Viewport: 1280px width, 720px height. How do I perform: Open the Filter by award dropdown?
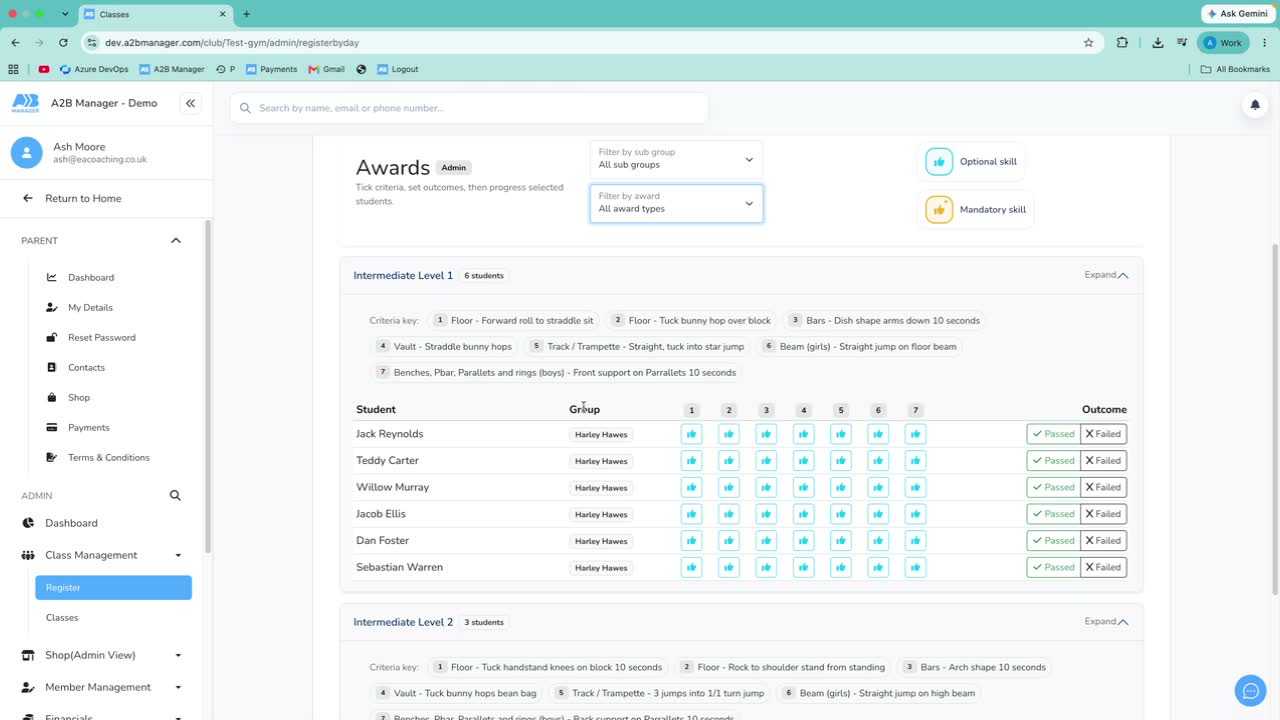[x=676, y=203]
